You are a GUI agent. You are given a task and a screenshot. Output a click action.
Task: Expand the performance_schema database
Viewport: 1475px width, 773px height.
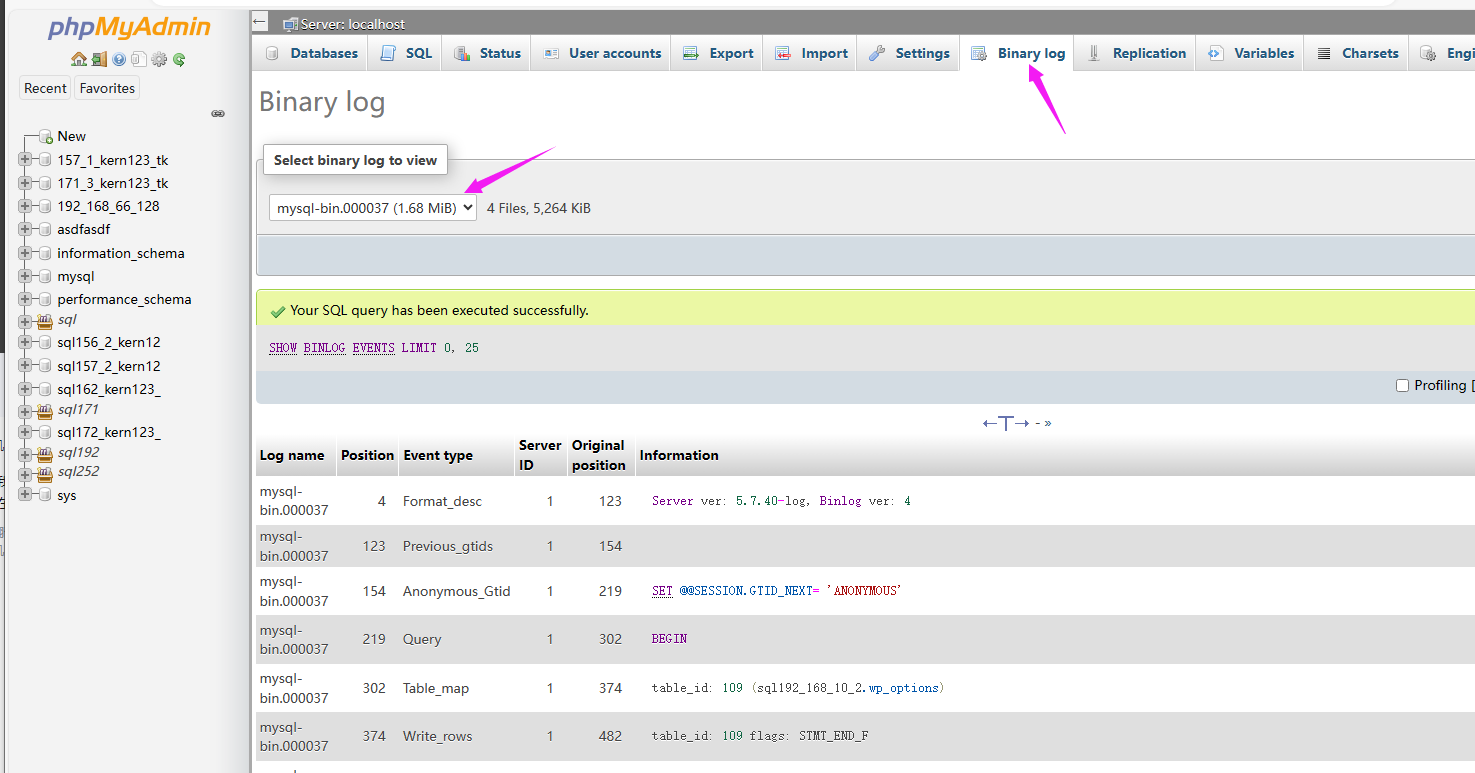pyautogui.click(x=25, y=299)
